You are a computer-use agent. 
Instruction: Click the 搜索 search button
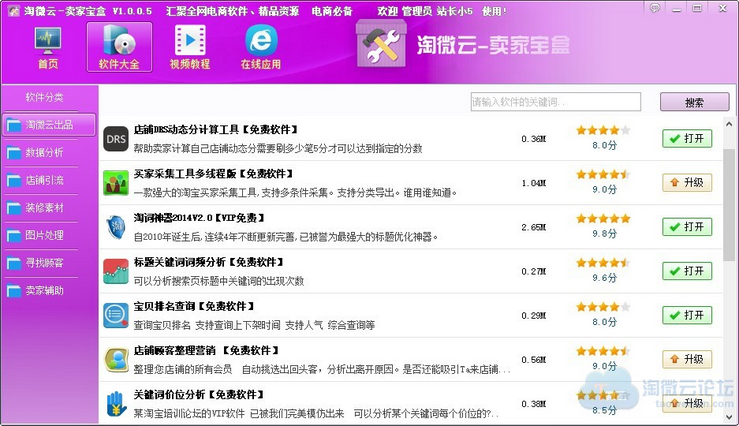pos(695,102)
